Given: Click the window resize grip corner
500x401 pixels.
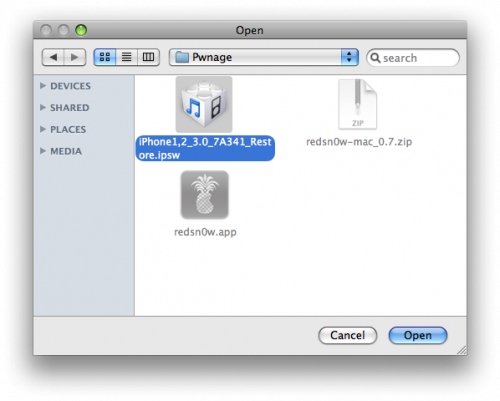Looking at the screenshot, I should click(x=462, y=350).
